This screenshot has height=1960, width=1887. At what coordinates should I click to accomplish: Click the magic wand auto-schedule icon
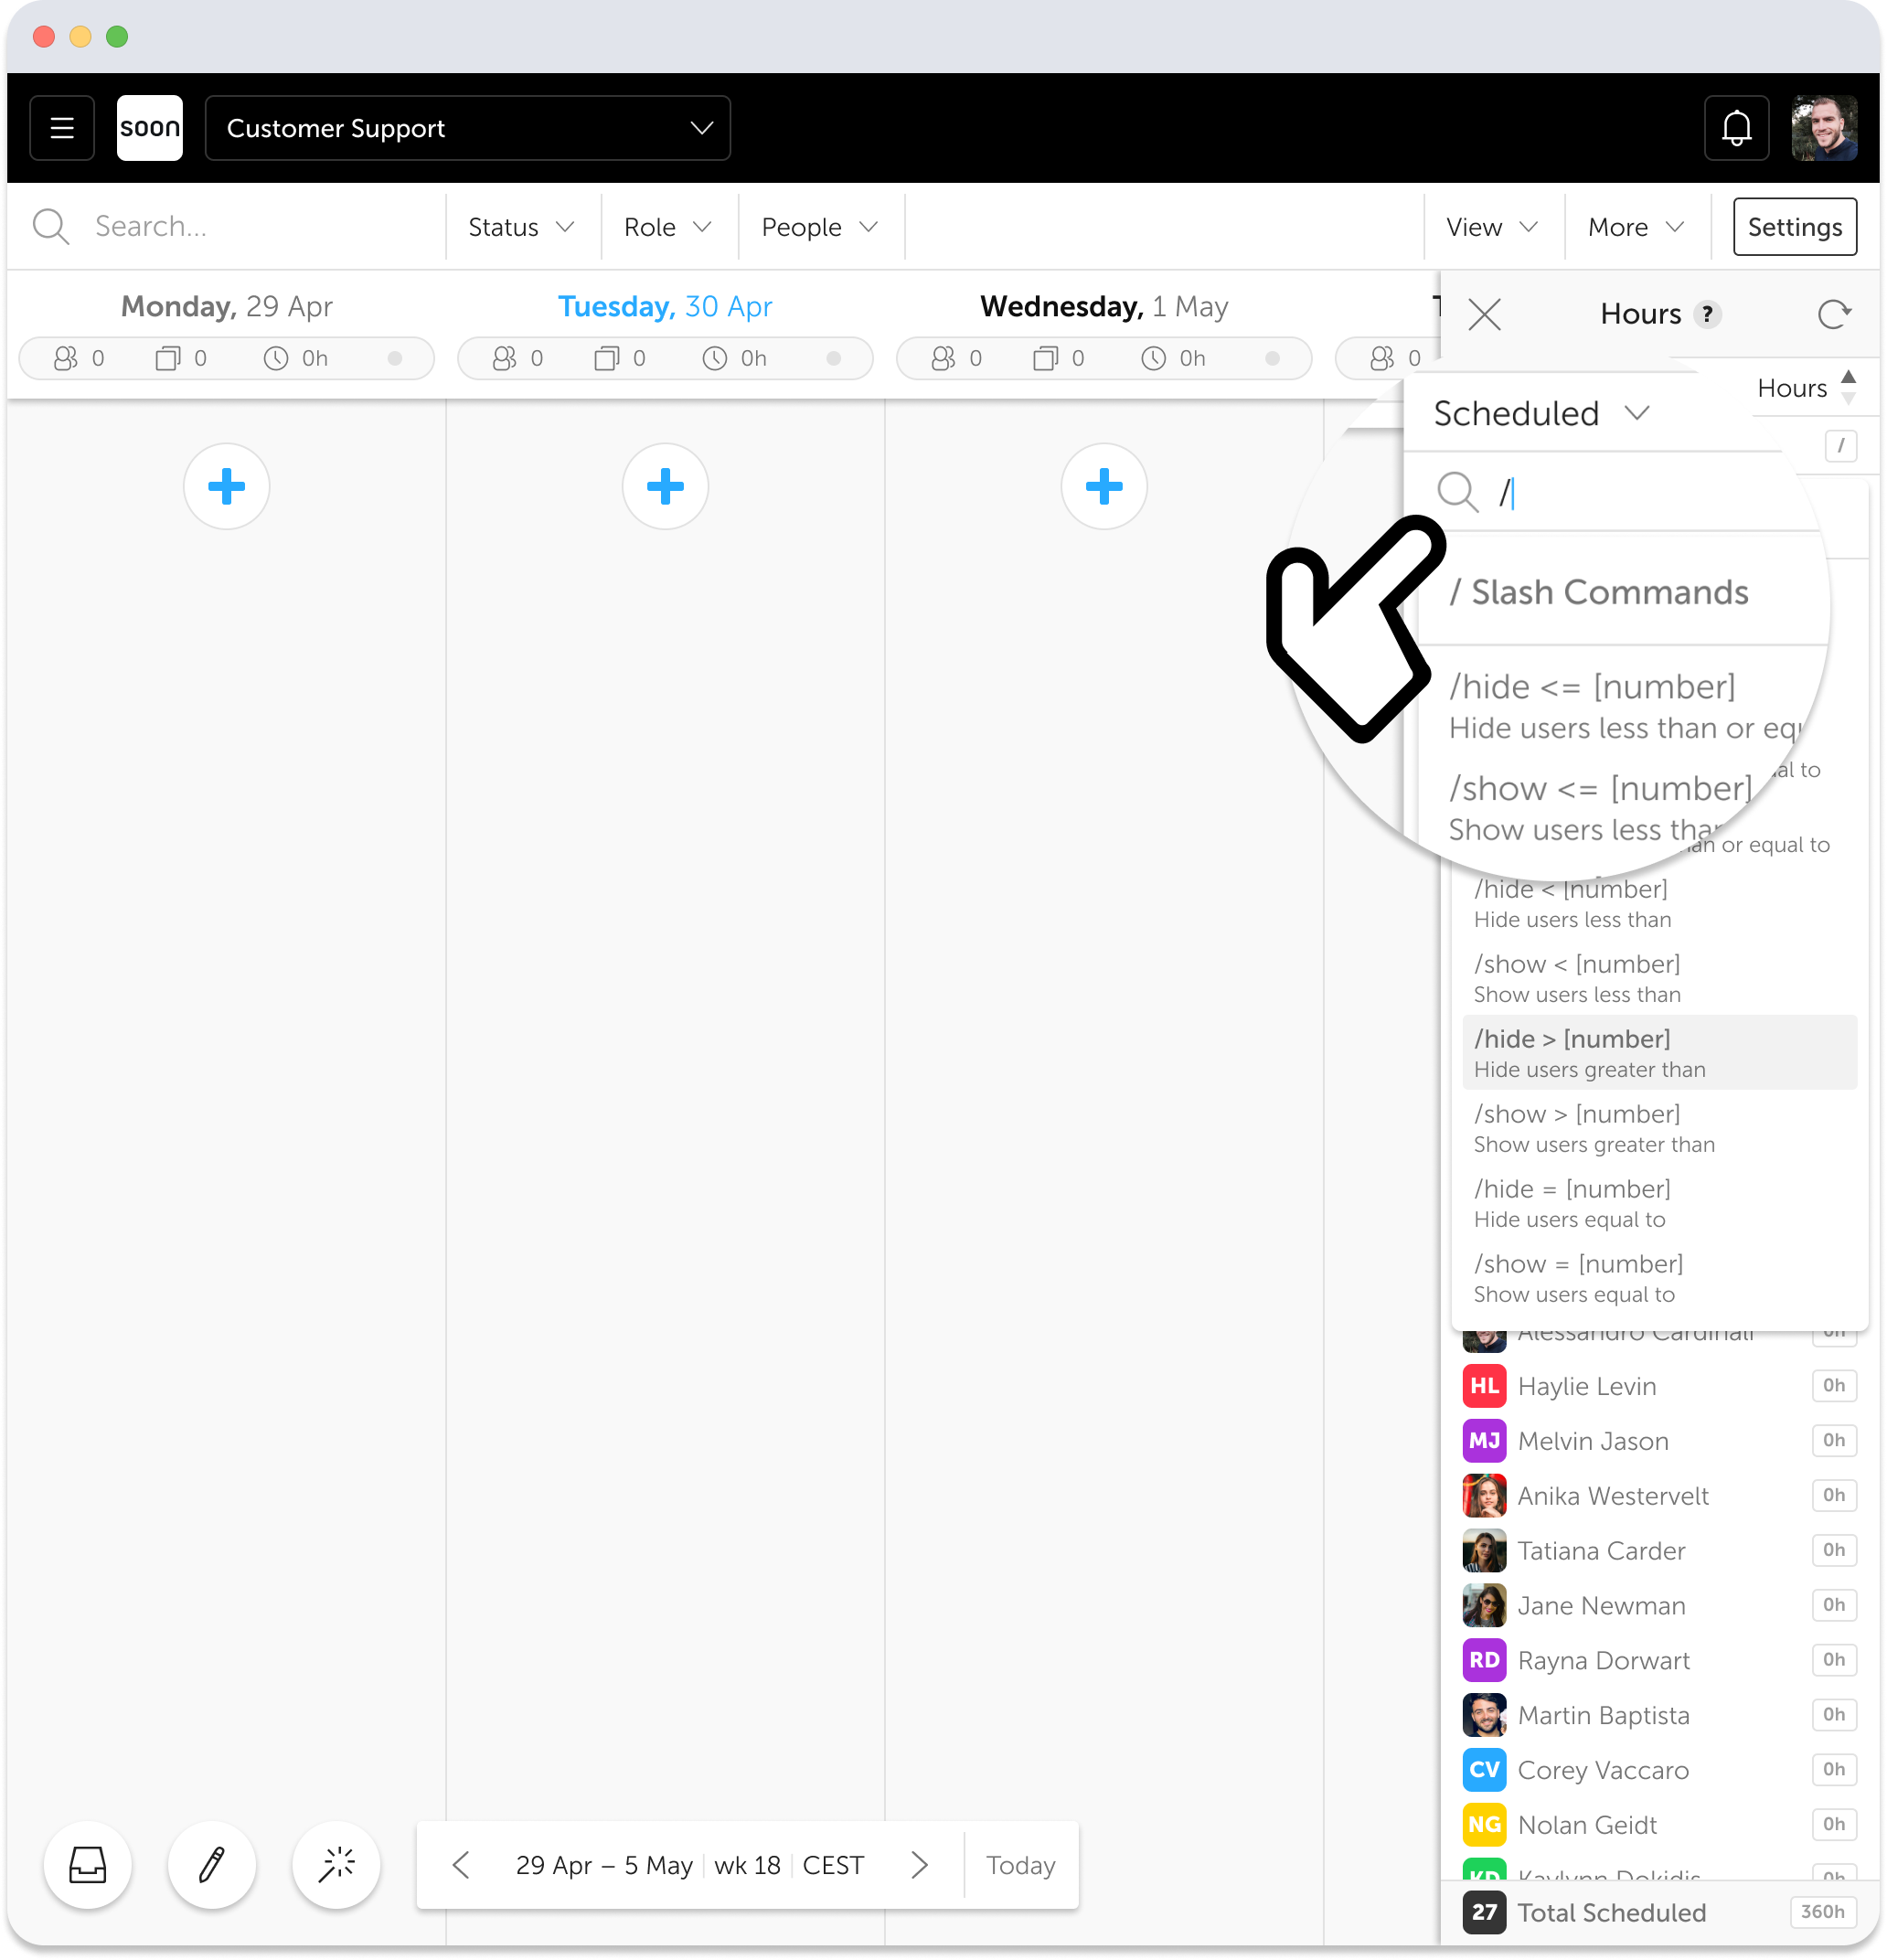(x=336, y=1864)
